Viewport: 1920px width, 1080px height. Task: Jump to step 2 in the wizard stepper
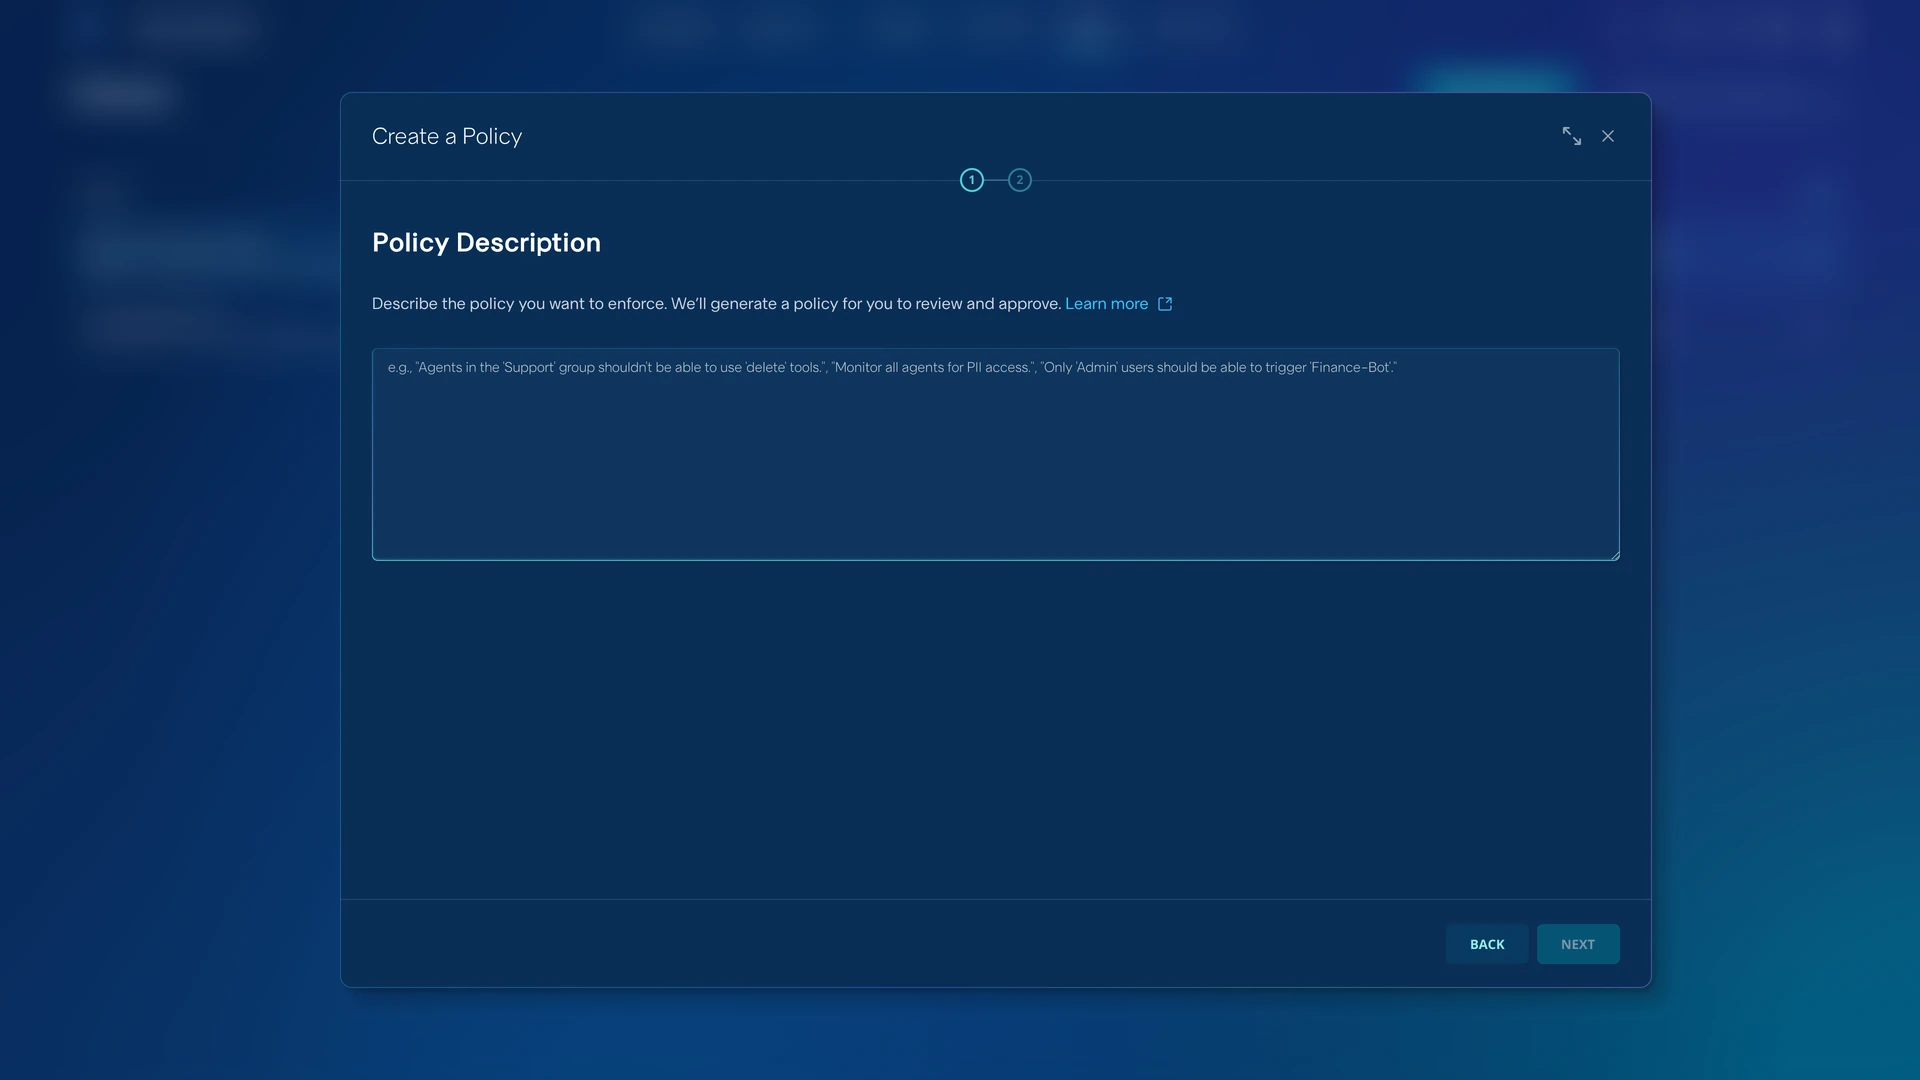coord(1020,180)
